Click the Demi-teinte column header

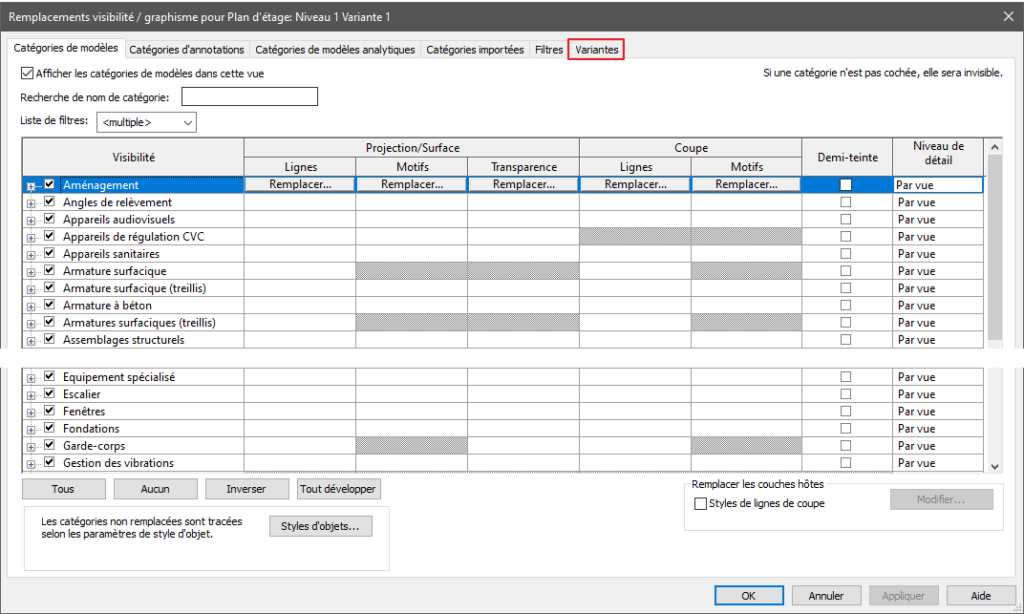847,157
